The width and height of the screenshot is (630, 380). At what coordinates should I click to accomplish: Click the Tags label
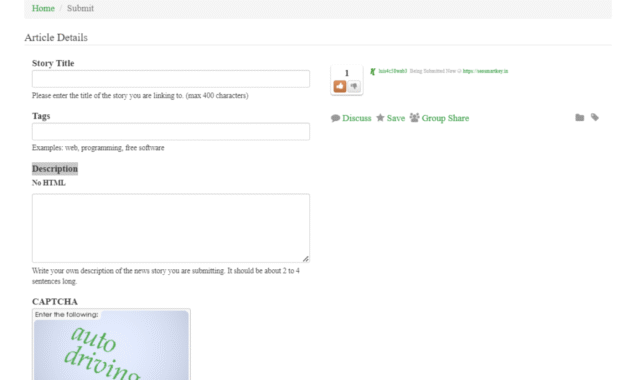(41, 116)
